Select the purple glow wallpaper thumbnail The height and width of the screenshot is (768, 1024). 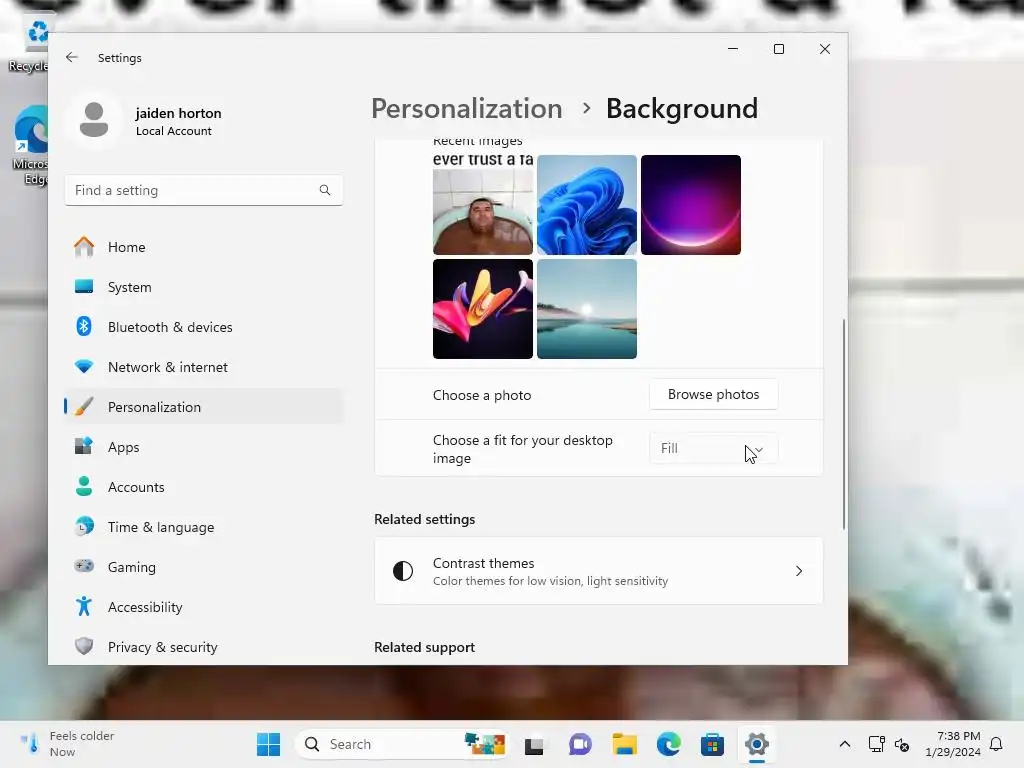pos(690,204)
